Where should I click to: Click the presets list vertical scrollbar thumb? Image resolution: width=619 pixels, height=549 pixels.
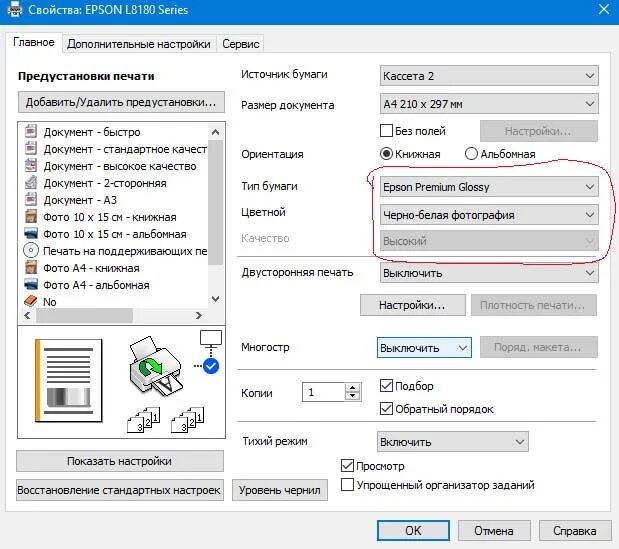(216, 203)
